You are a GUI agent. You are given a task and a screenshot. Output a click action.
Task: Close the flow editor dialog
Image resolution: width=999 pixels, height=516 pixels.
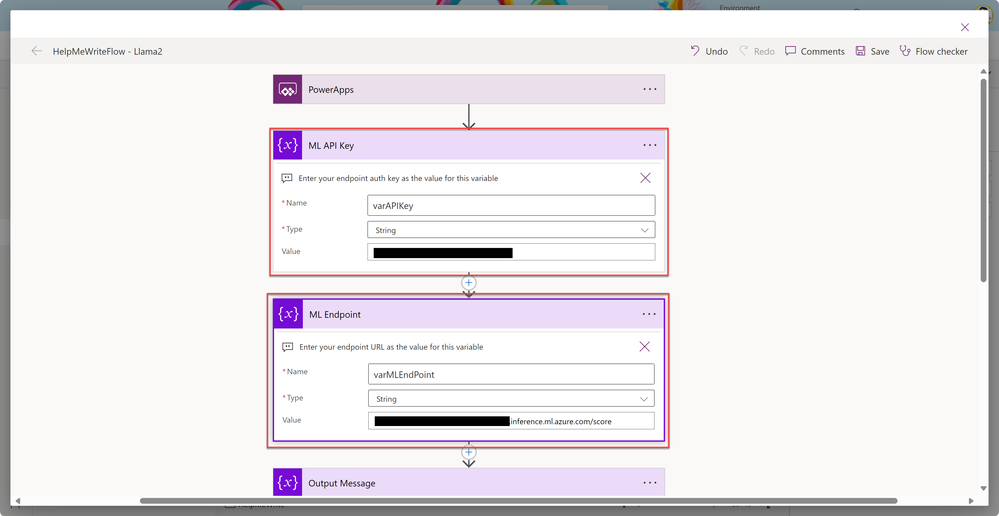pos(965,27)
